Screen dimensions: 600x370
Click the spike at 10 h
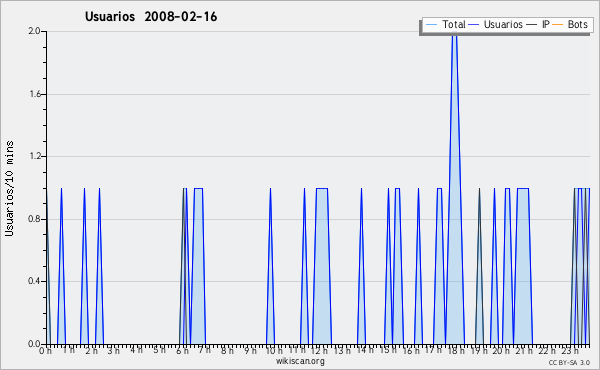pyautogui.click(x=271, y=266)
